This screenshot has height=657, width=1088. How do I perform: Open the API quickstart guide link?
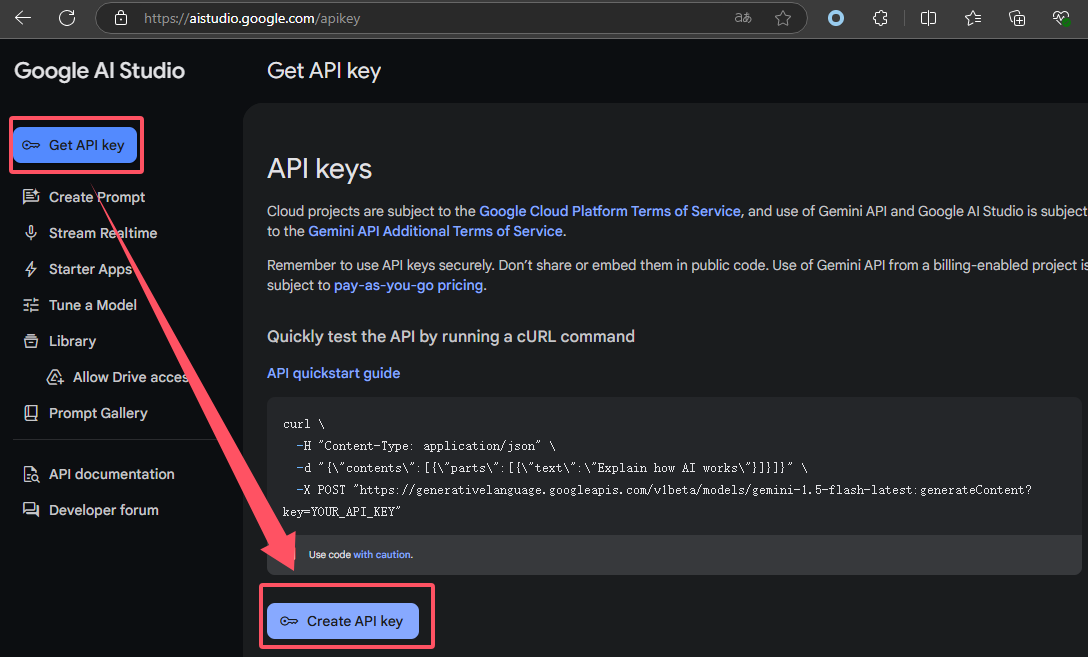pyautogui.click(x=334, y=373)
